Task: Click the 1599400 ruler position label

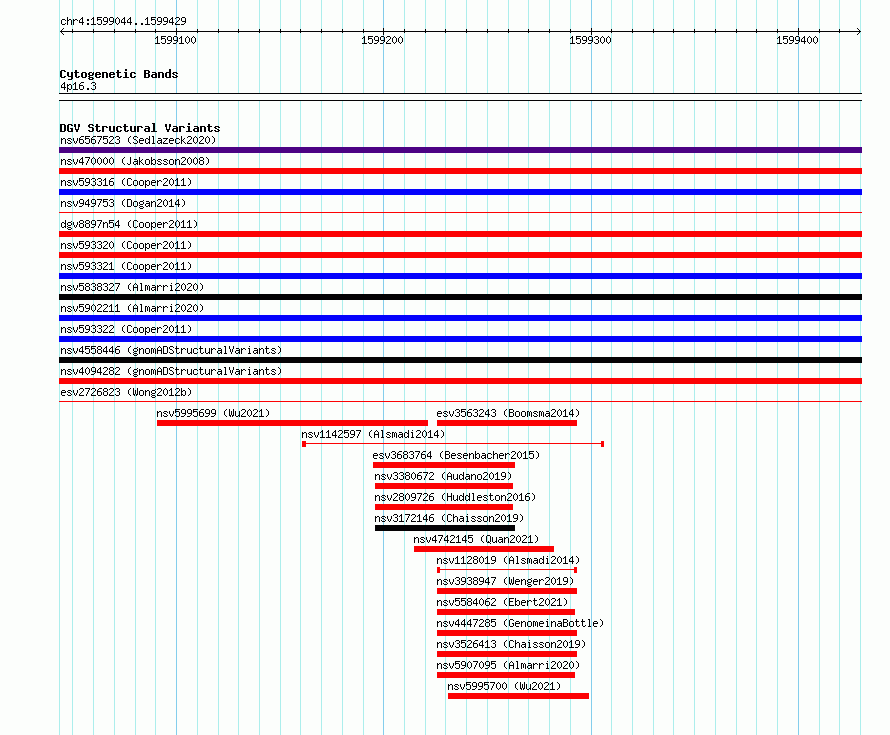Action: 797,40
